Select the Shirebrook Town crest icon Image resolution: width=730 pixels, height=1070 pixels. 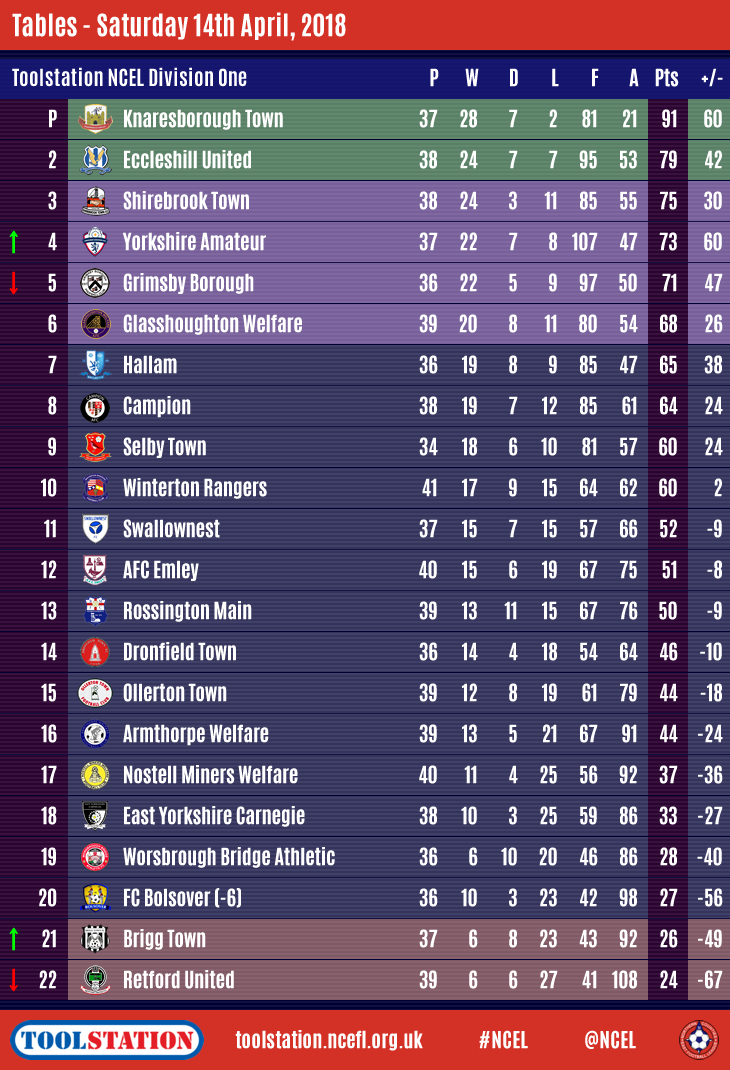point(95,201)
